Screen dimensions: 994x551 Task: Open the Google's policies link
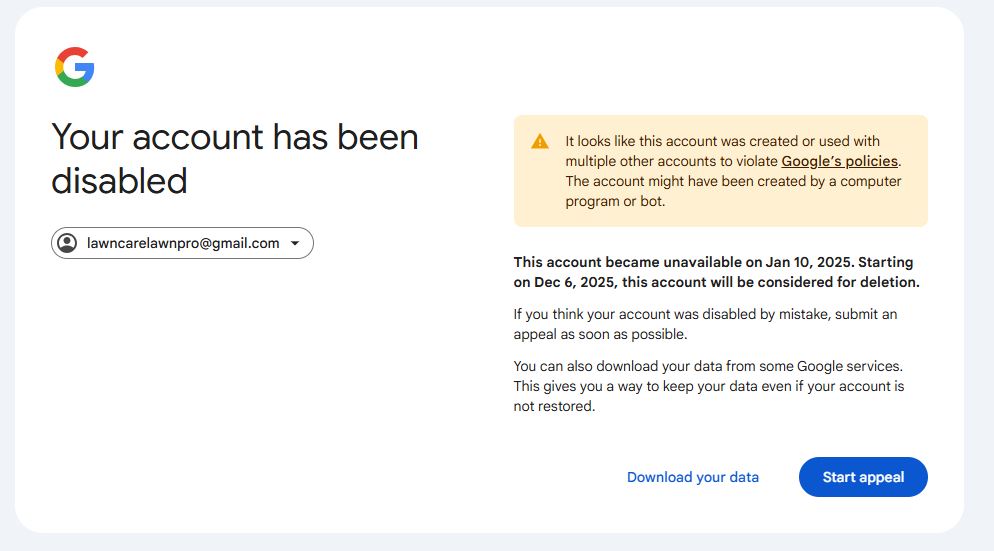point(839,161)
